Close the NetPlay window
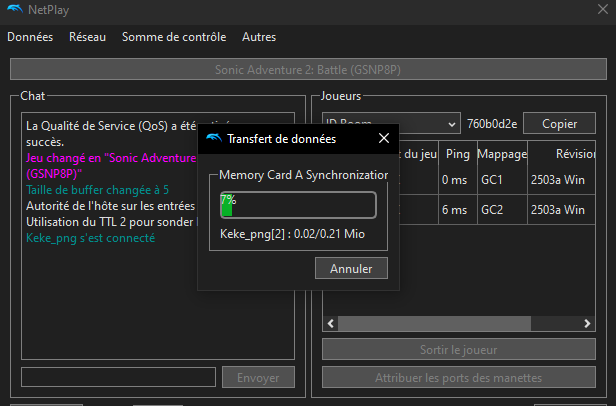616x406 pixels. click(x=603, y=9)
